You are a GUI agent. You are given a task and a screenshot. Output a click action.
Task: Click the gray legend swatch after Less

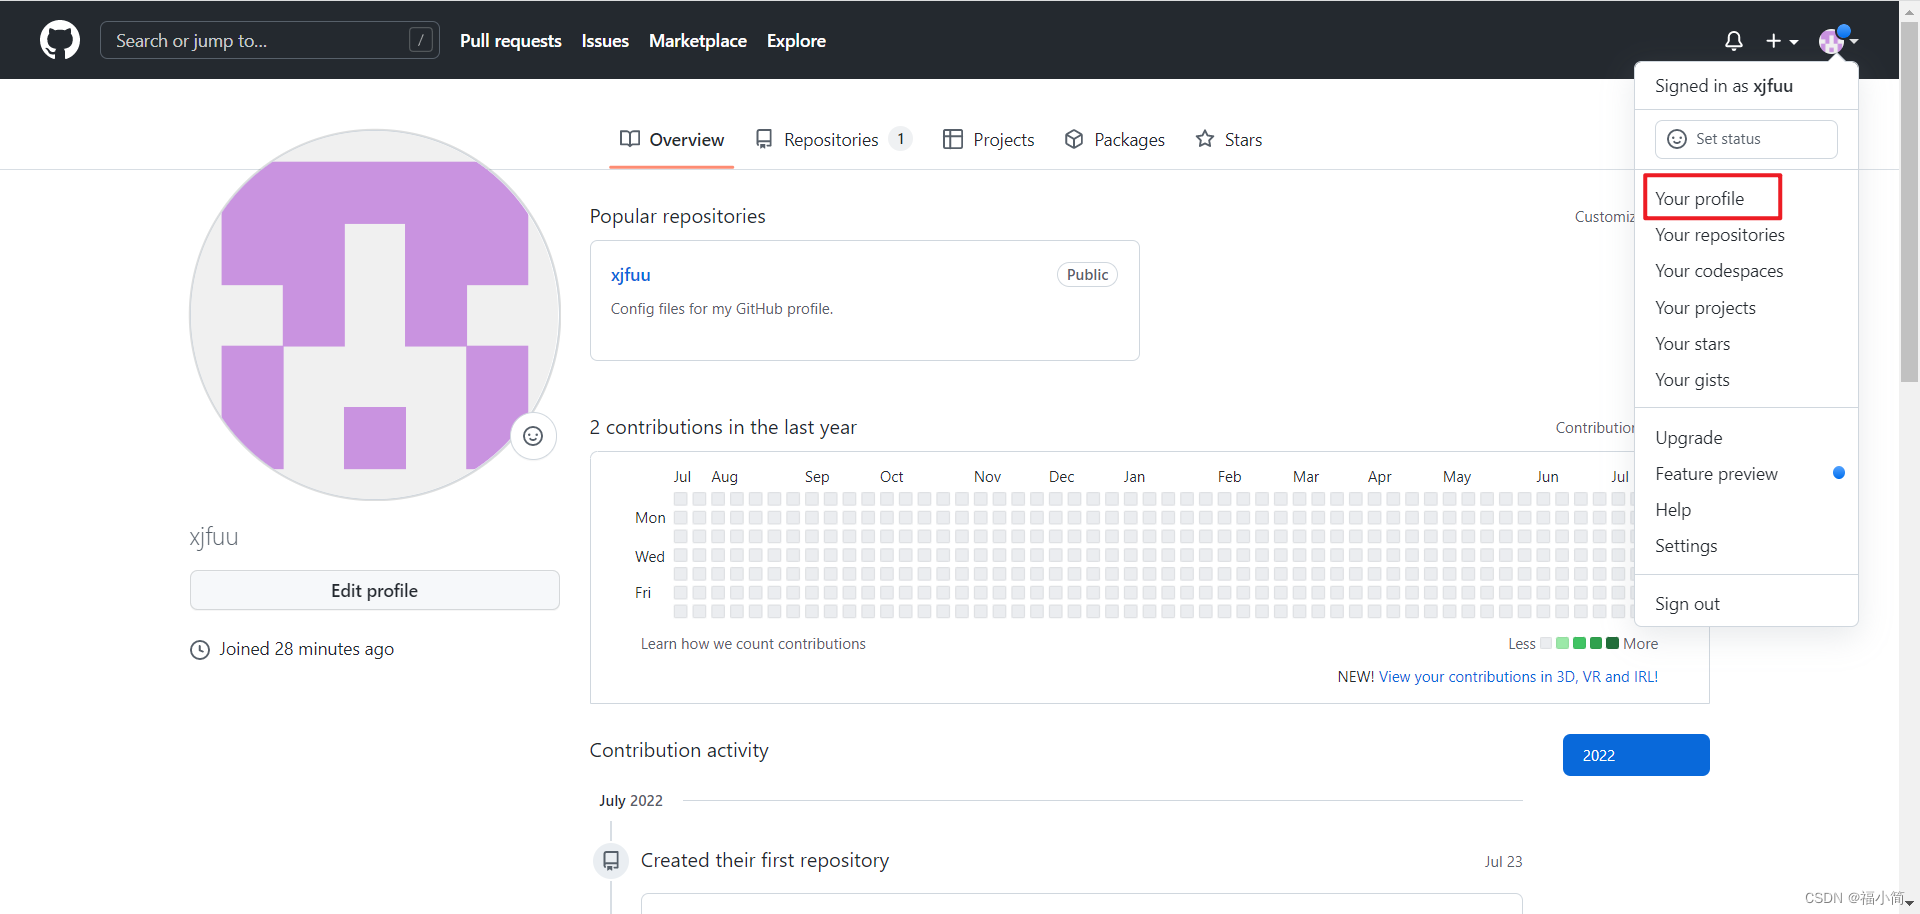[x=1546, y=643]
